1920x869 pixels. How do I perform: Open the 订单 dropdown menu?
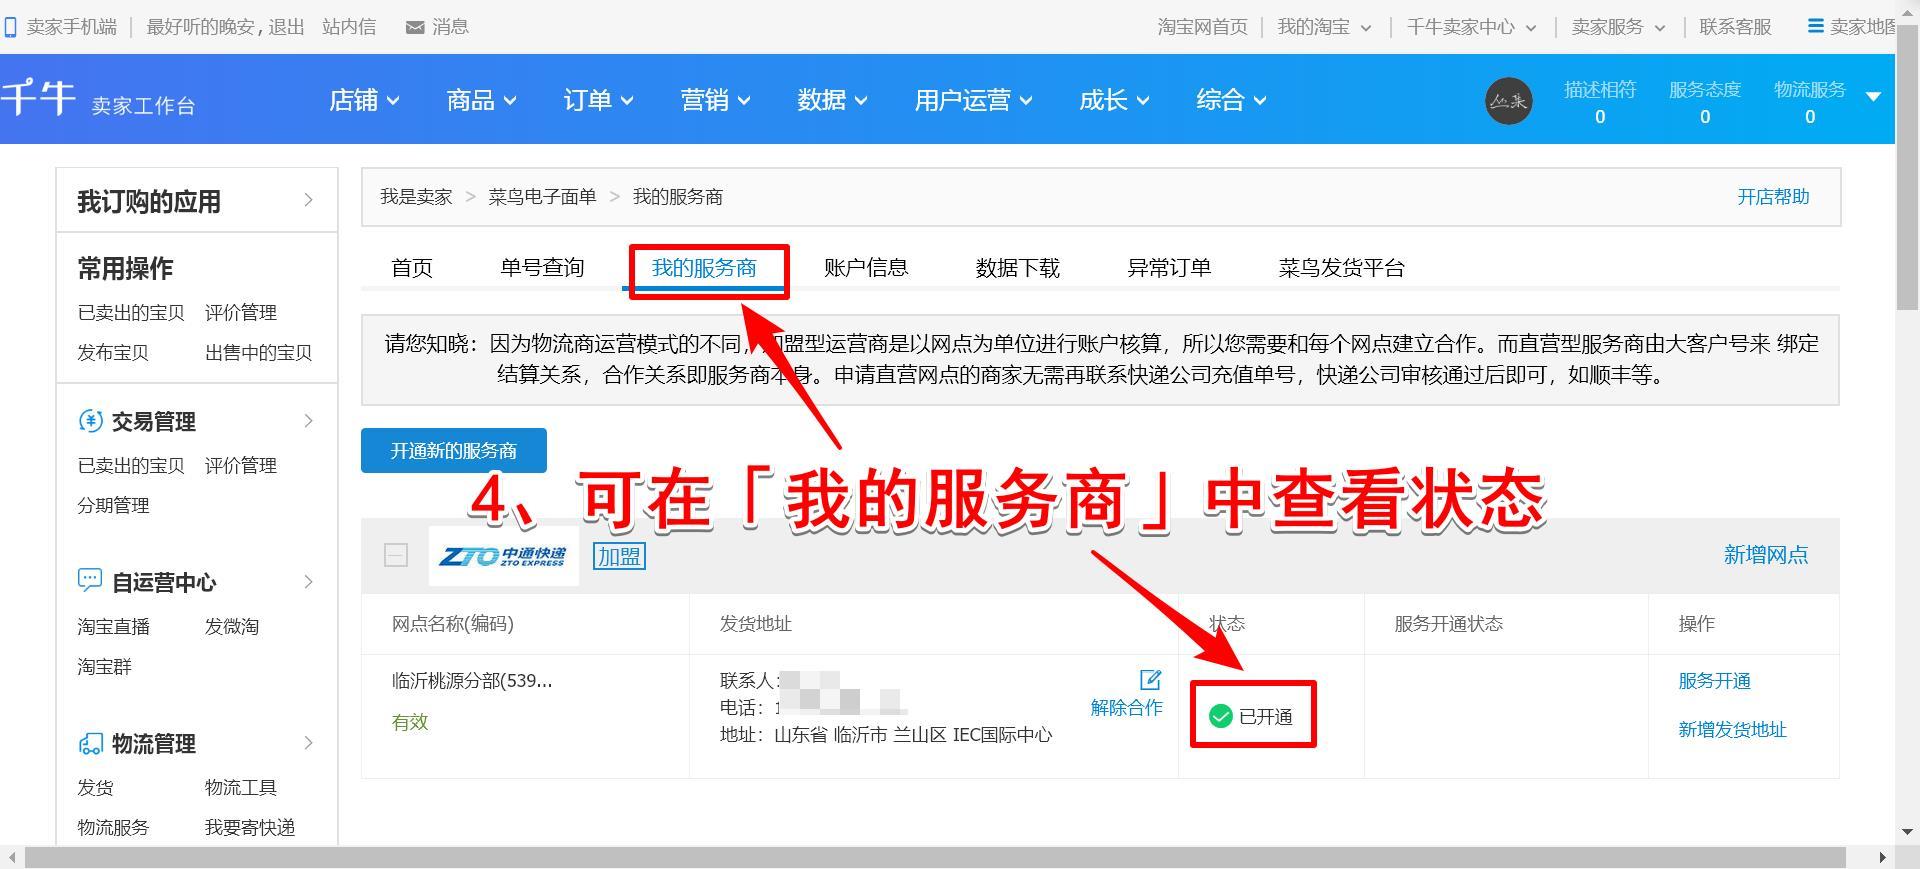[598, 100]
